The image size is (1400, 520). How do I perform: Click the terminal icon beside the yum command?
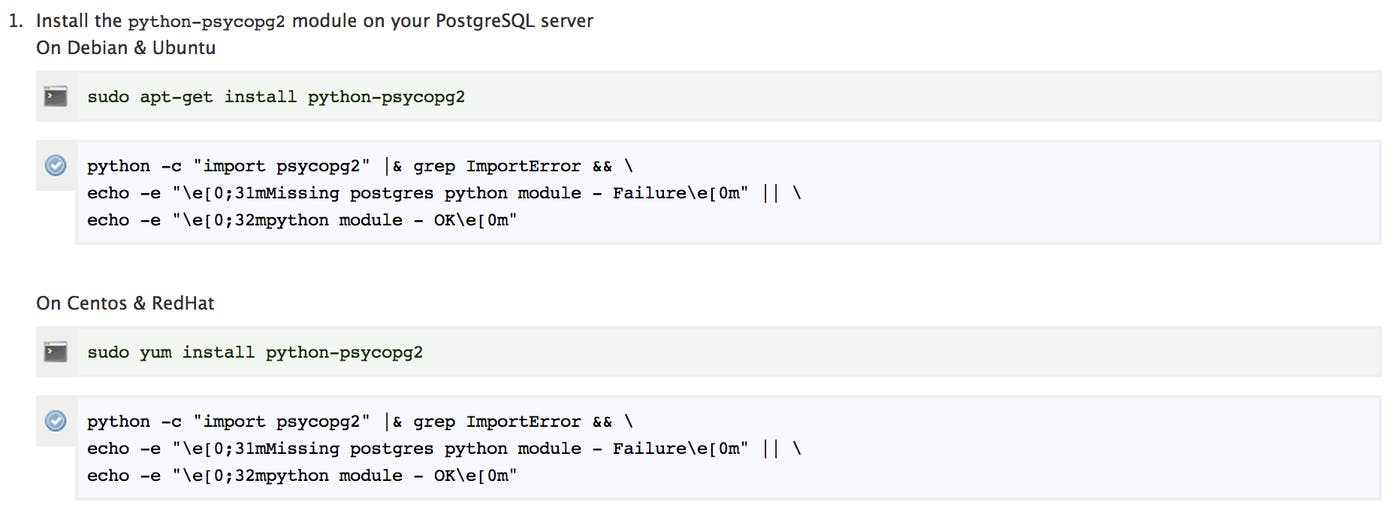56,352
